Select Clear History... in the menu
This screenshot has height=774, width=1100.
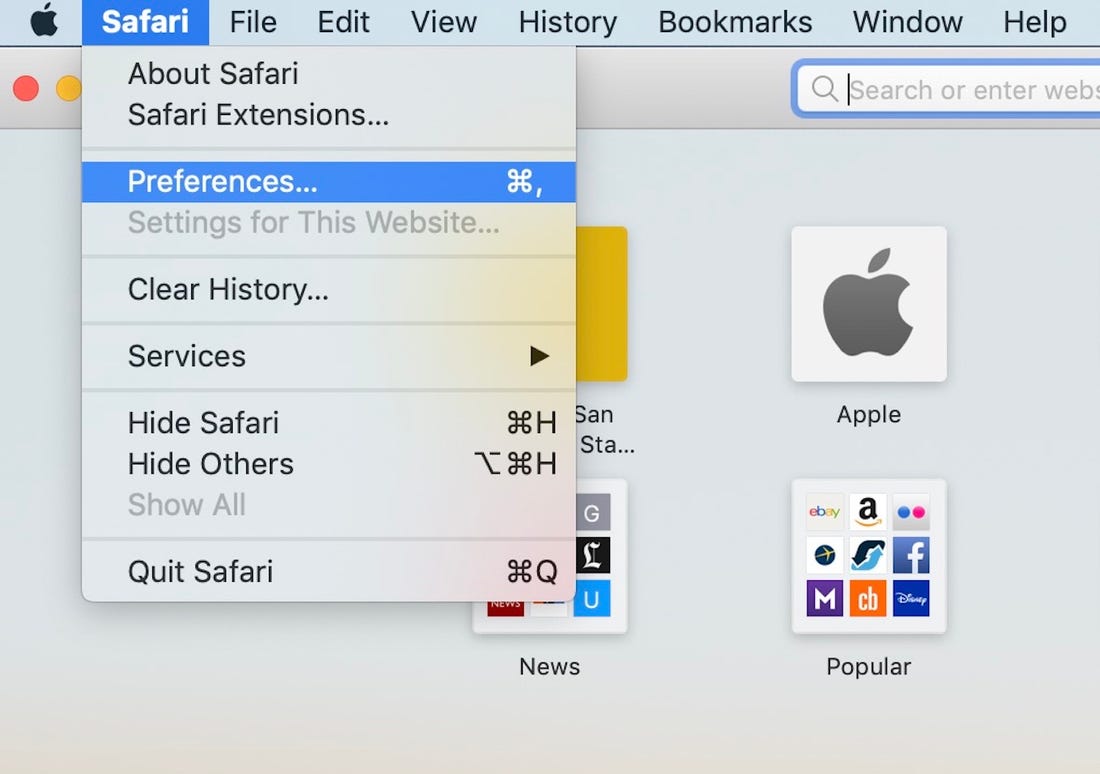click(x=228, y=289)
